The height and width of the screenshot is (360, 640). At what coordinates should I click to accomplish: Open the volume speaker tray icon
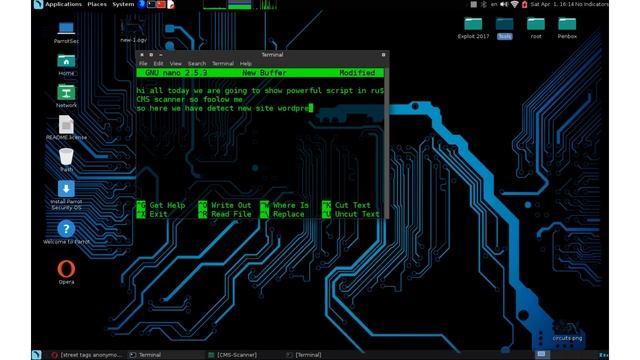click(504, 4)
